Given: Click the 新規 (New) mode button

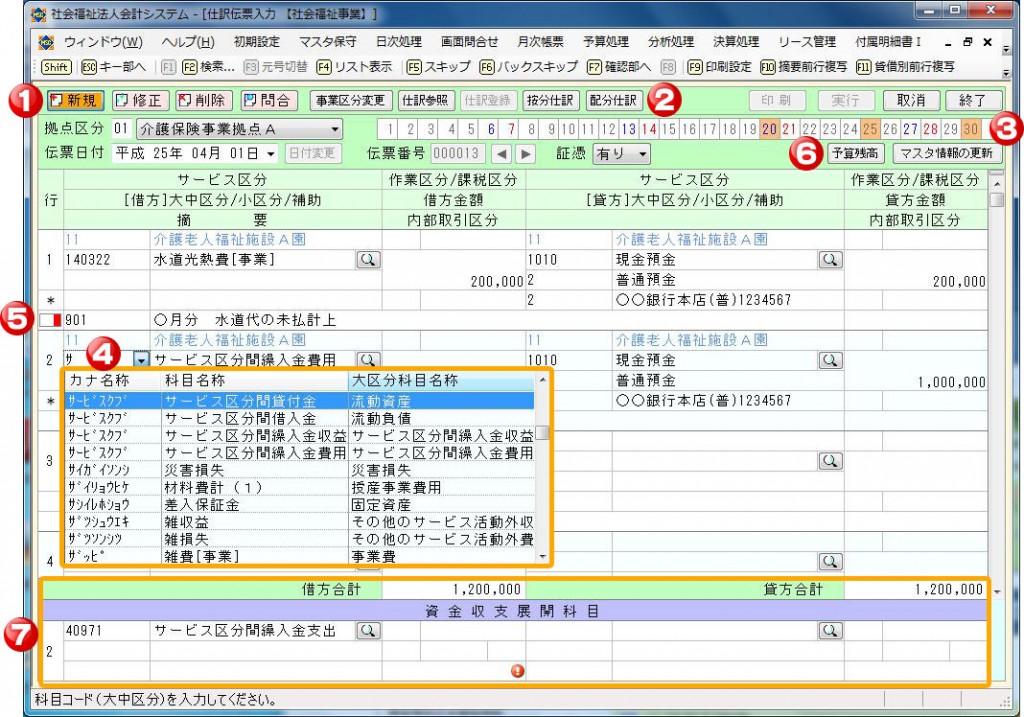Looking at the screenshot, I should 75,100.
